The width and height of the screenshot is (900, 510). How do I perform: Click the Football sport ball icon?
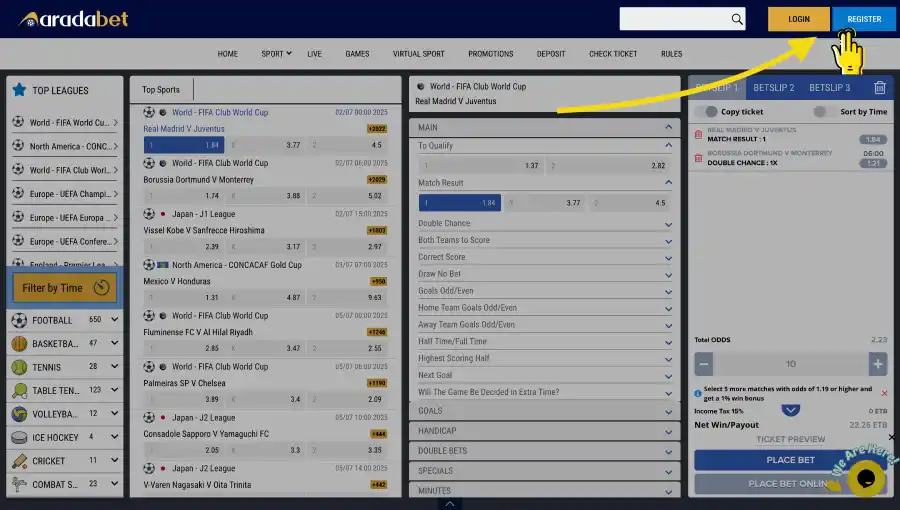(19, 320)
